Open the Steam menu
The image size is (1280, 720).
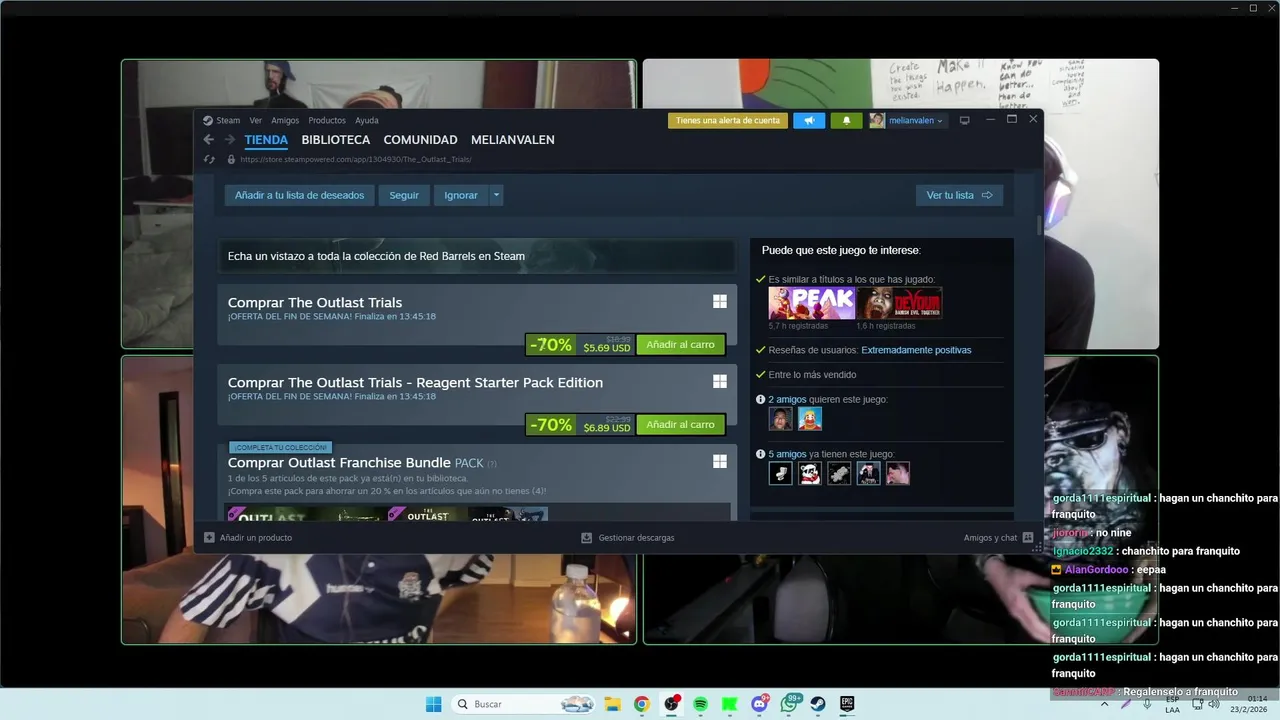pos(228,120)
